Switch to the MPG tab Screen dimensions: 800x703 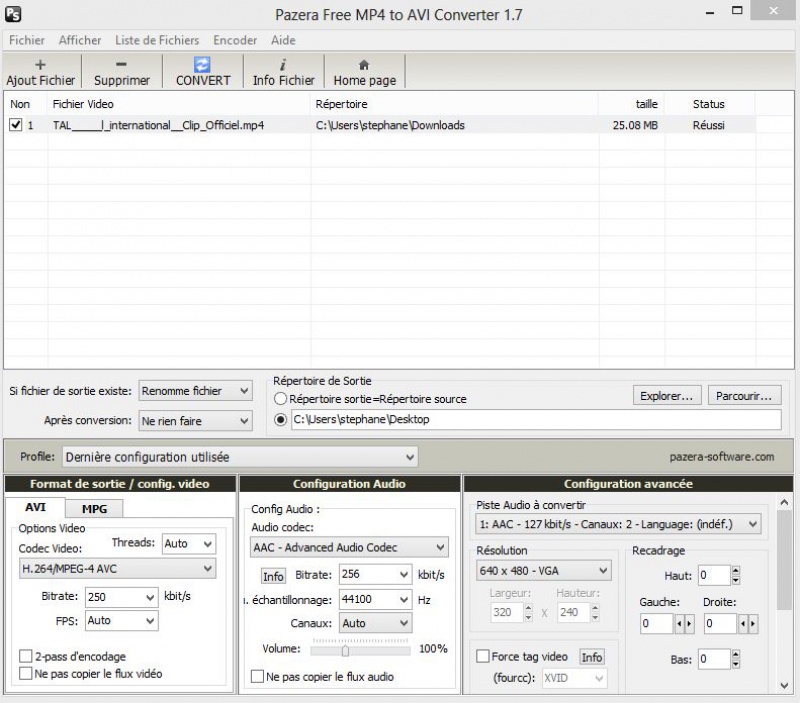pyautogui.click(x=94, y=508)
